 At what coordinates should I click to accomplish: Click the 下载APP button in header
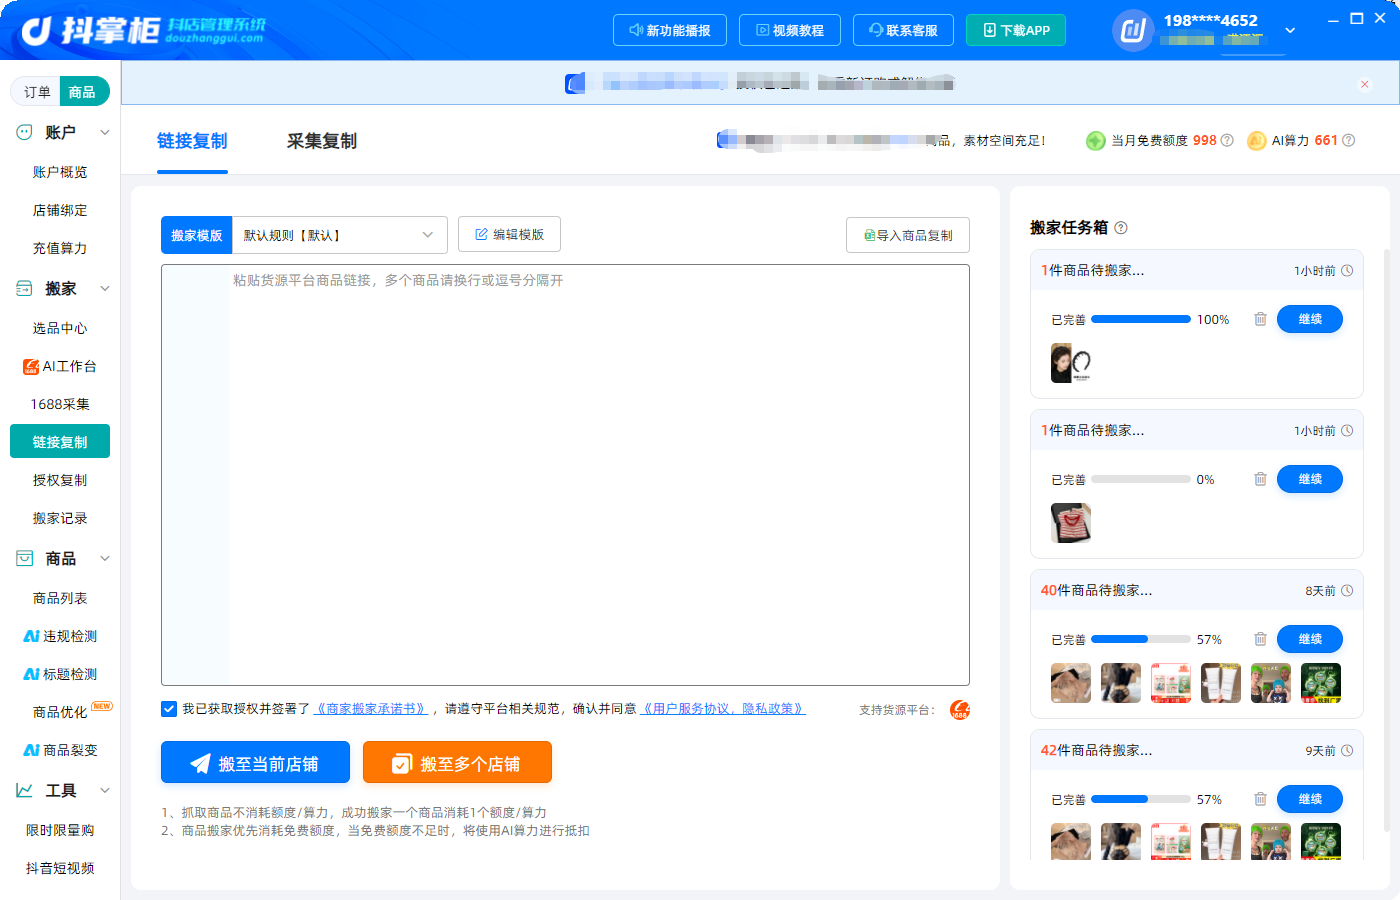tap(1016, 30)
